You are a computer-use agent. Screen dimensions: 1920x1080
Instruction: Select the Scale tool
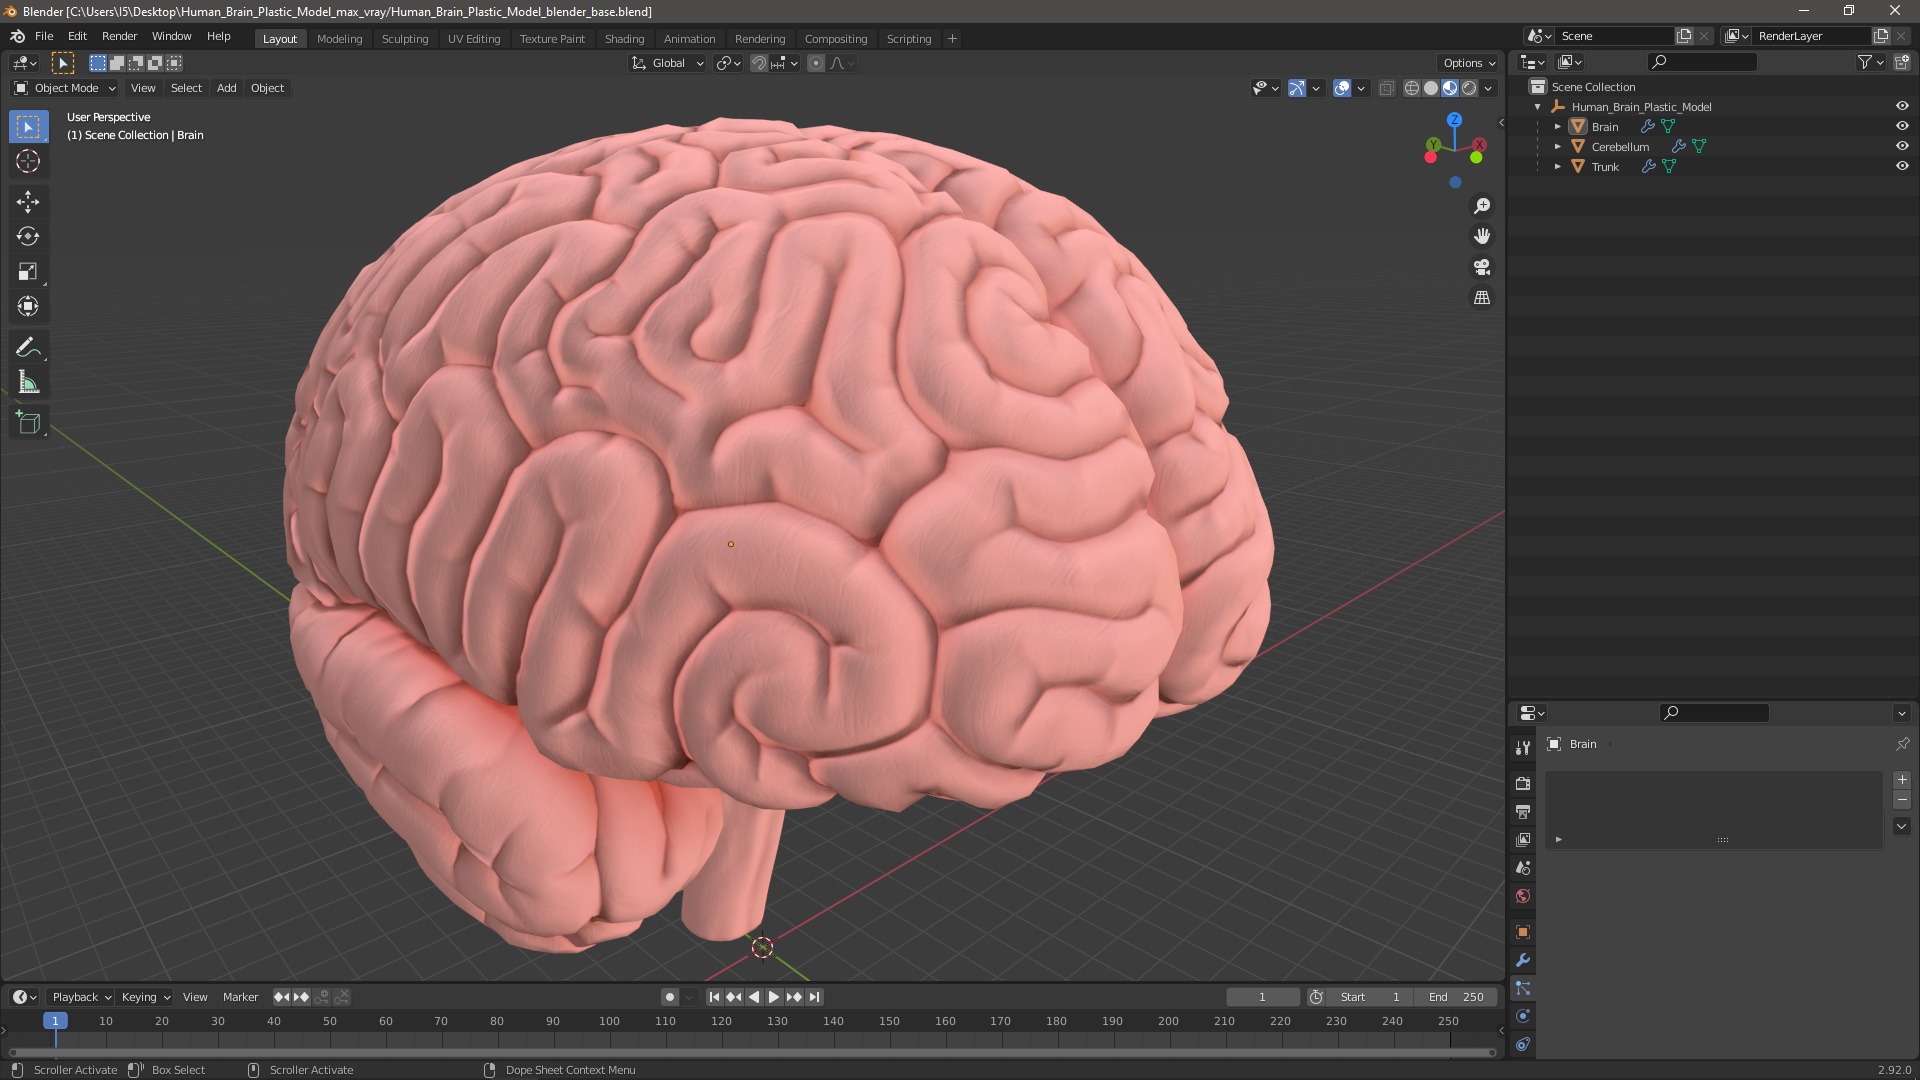[x=28, y=272]
